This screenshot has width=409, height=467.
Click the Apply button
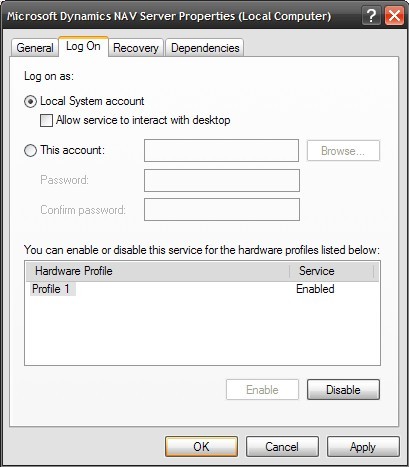363,447
